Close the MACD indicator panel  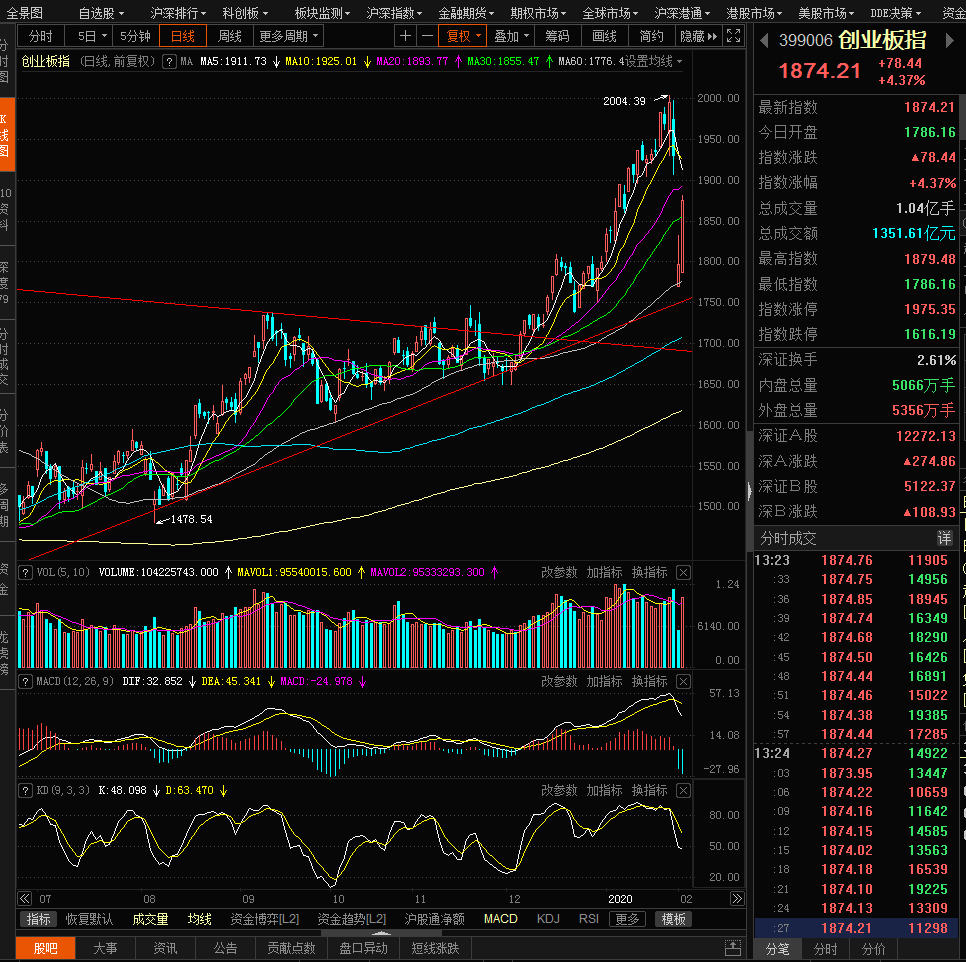683,682
